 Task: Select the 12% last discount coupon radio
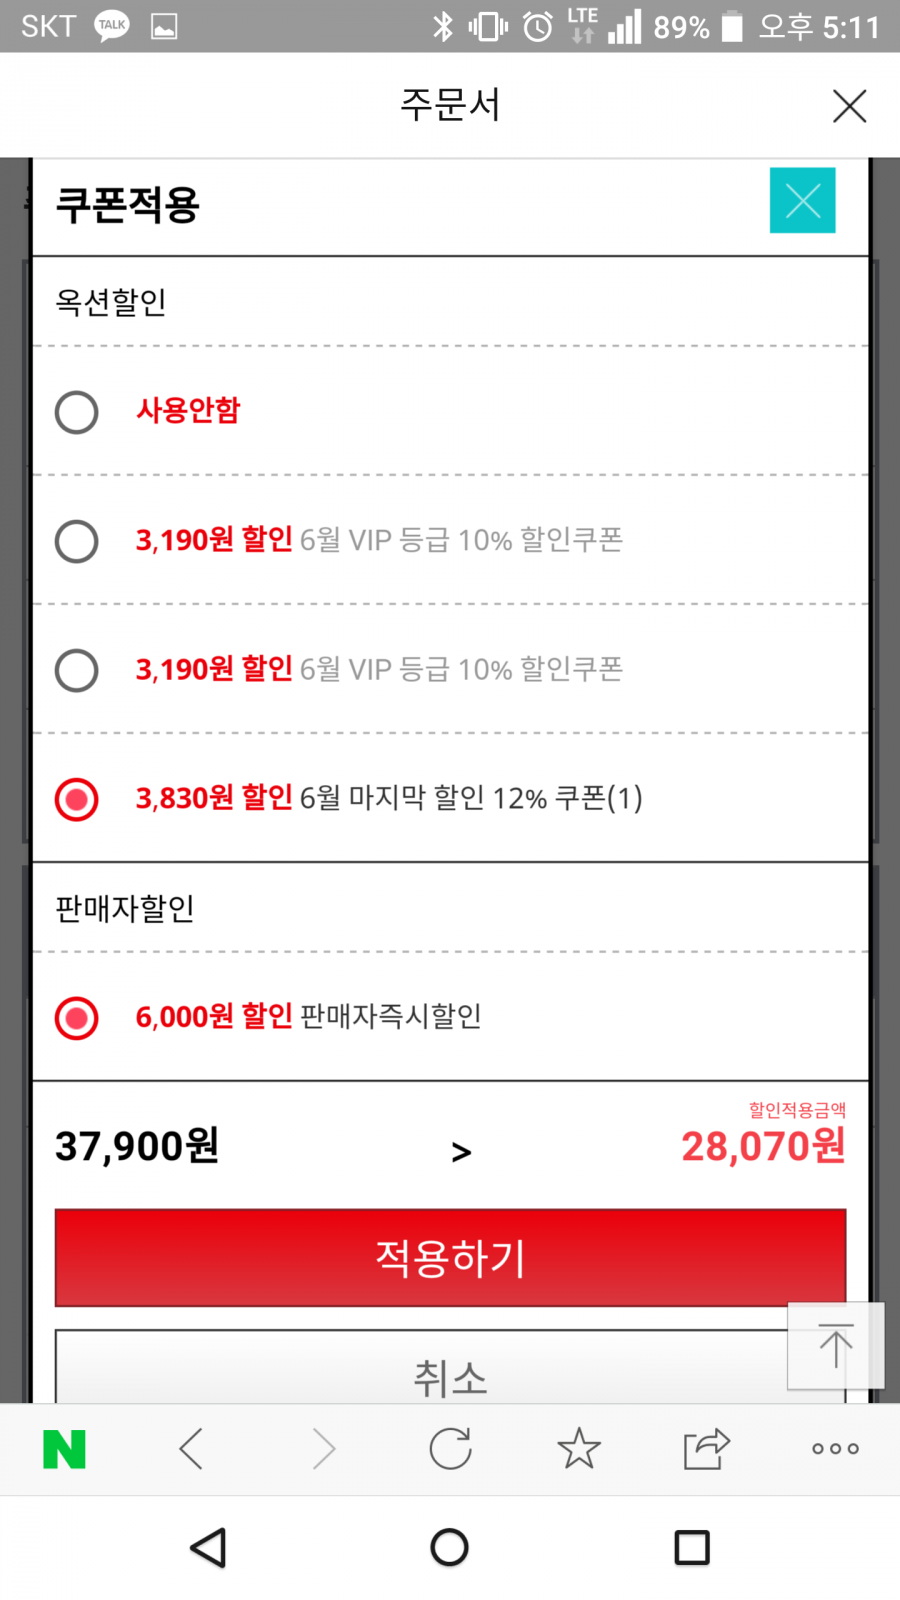pos(77,799)
